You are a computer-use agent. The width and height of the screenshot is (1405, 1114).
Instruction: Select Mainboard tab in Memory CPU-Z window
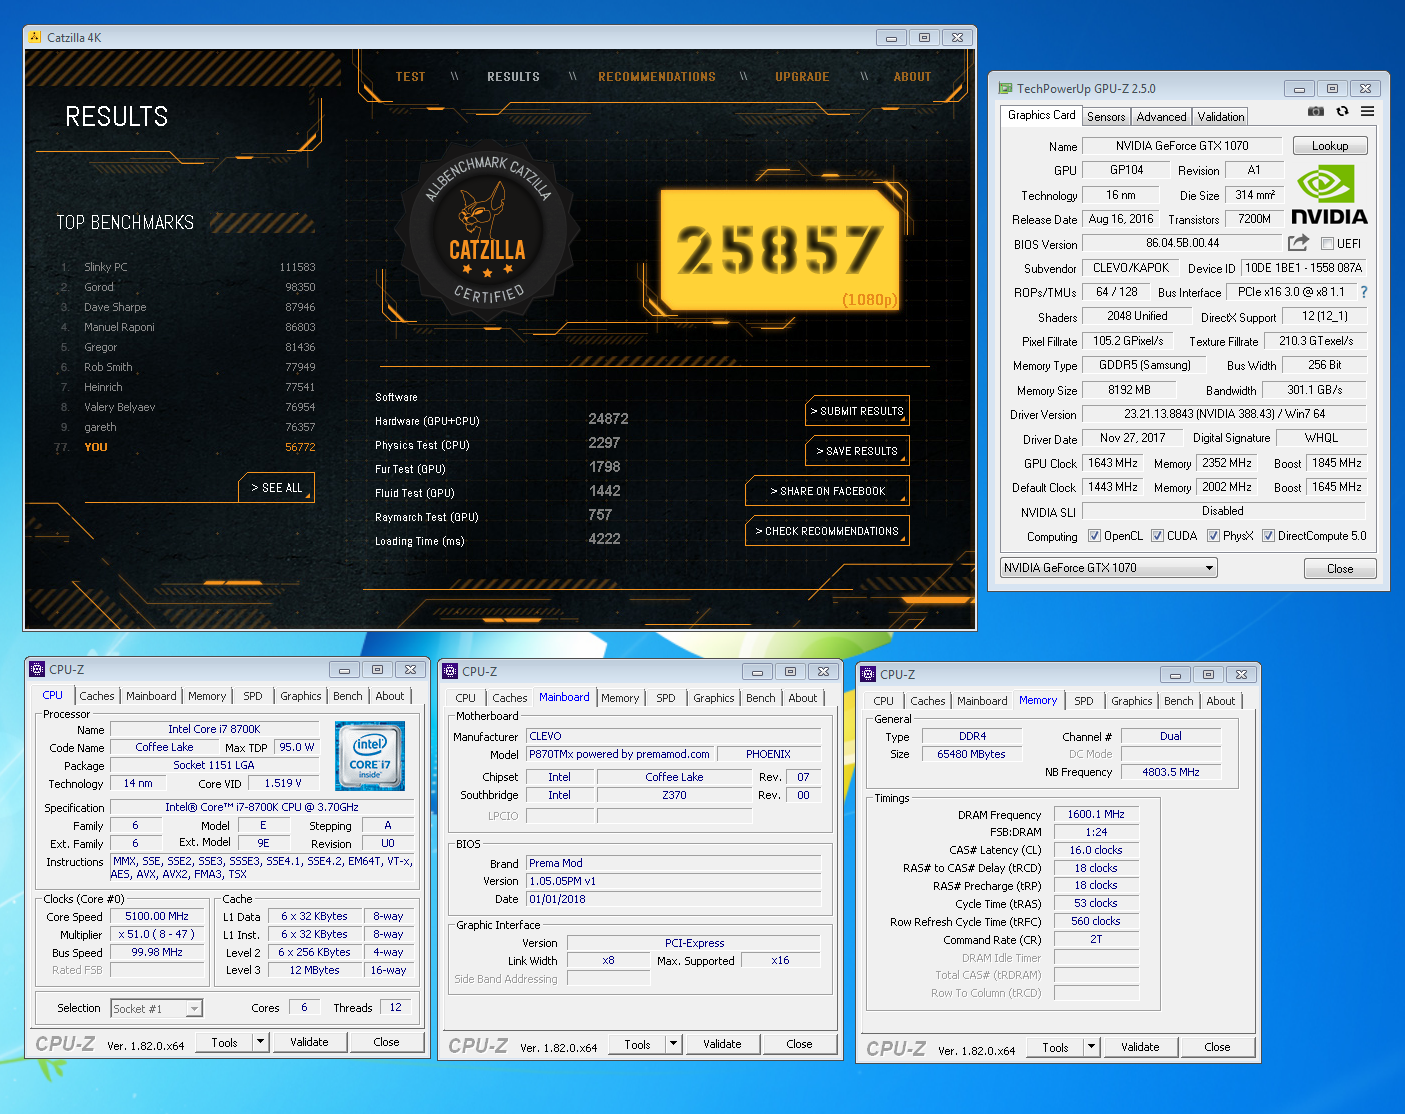coord(982,701)
